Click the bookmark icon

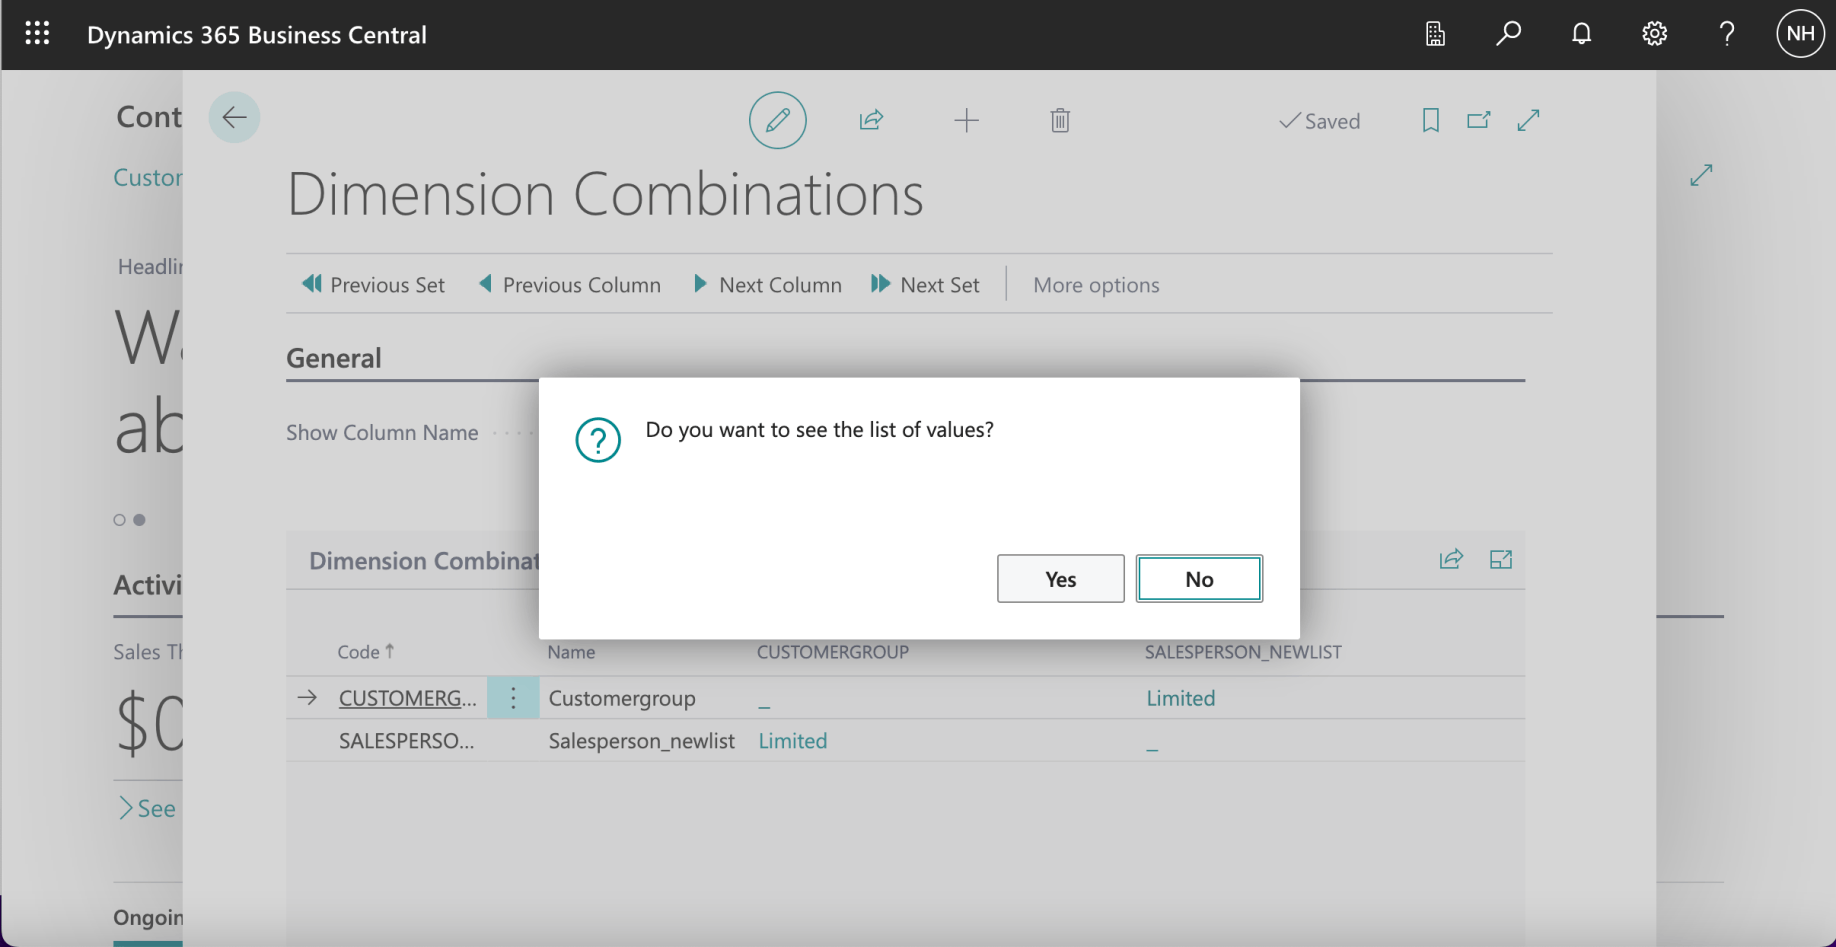(x=1431, y=121)
